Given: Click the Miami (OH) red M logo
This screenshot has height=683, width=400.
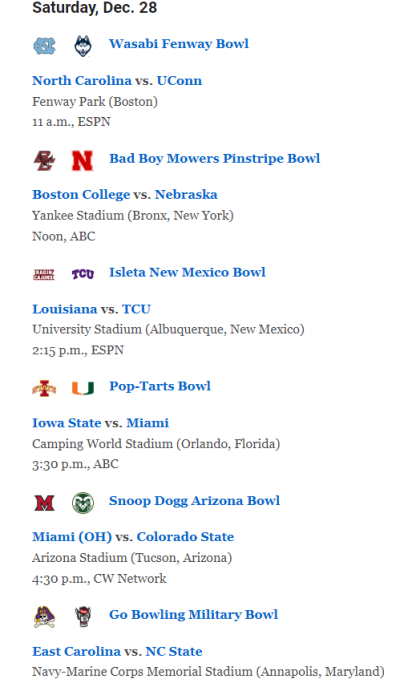Looking at the screenshot, I should point(44,503).
